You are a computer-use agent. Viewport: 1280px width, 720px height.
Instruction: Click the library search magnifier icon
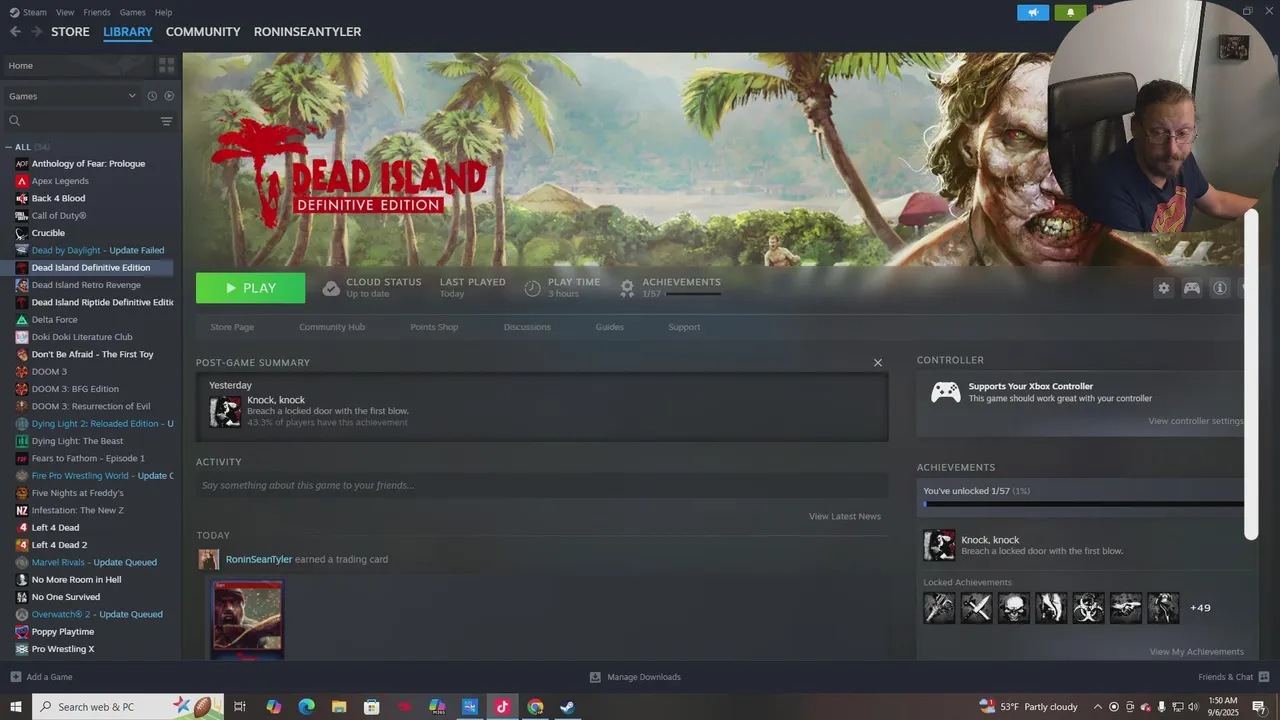(x=14, y=121)
